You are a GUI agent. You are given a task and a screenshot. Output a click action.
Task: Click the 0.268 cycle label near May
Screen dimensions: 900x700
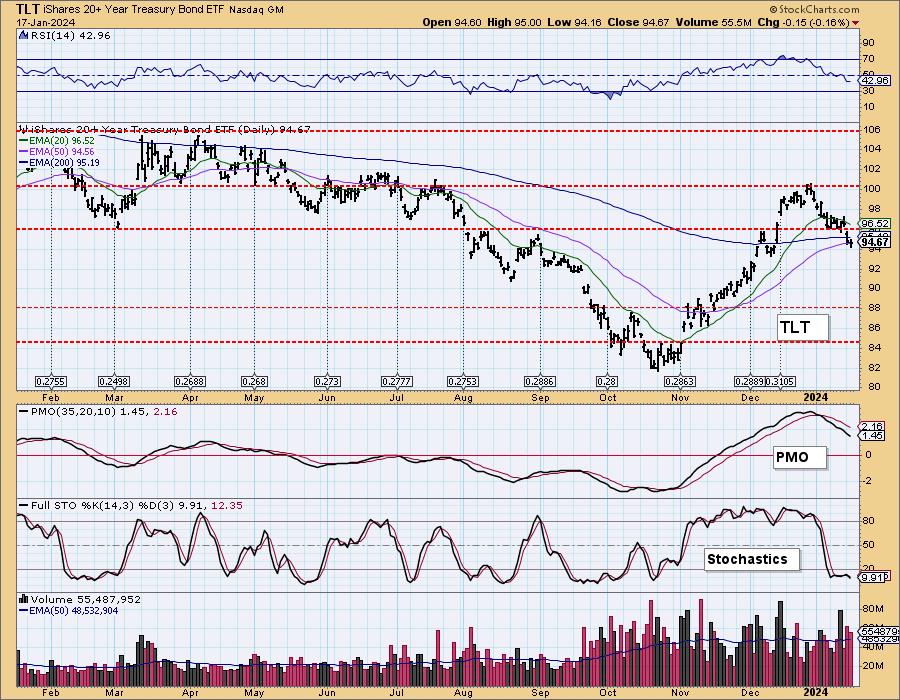pos(254,382)
